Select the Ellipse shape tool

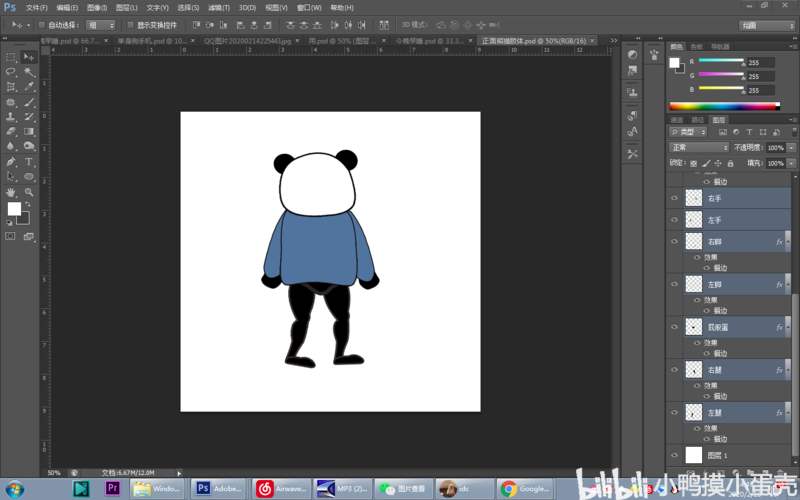click(29, 177)
